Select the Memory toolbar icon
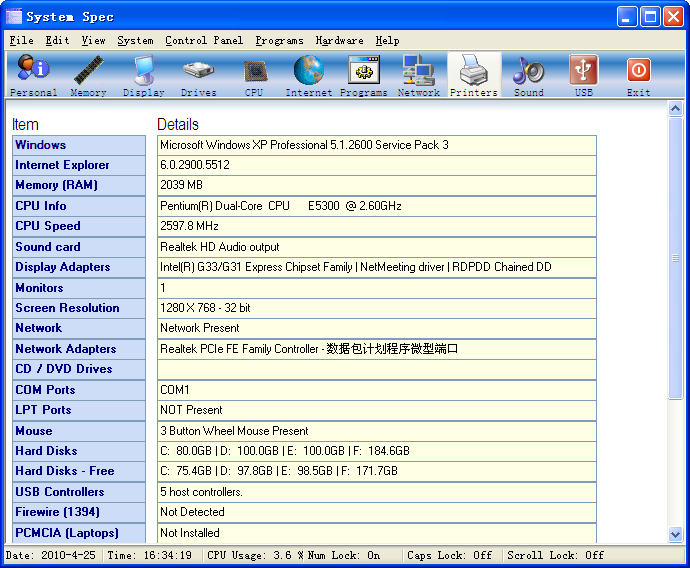This screenshot has width=690, height=568. (88, 75)
